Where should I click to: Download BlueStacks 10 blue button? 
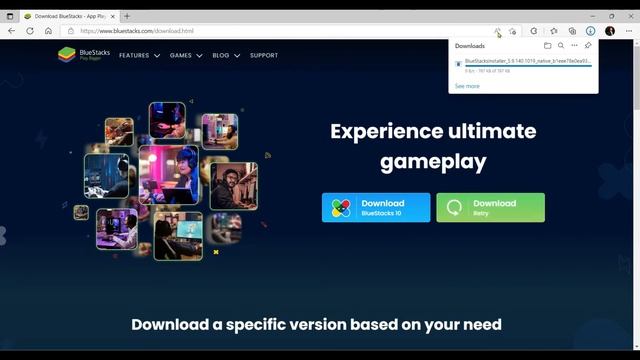376,208
